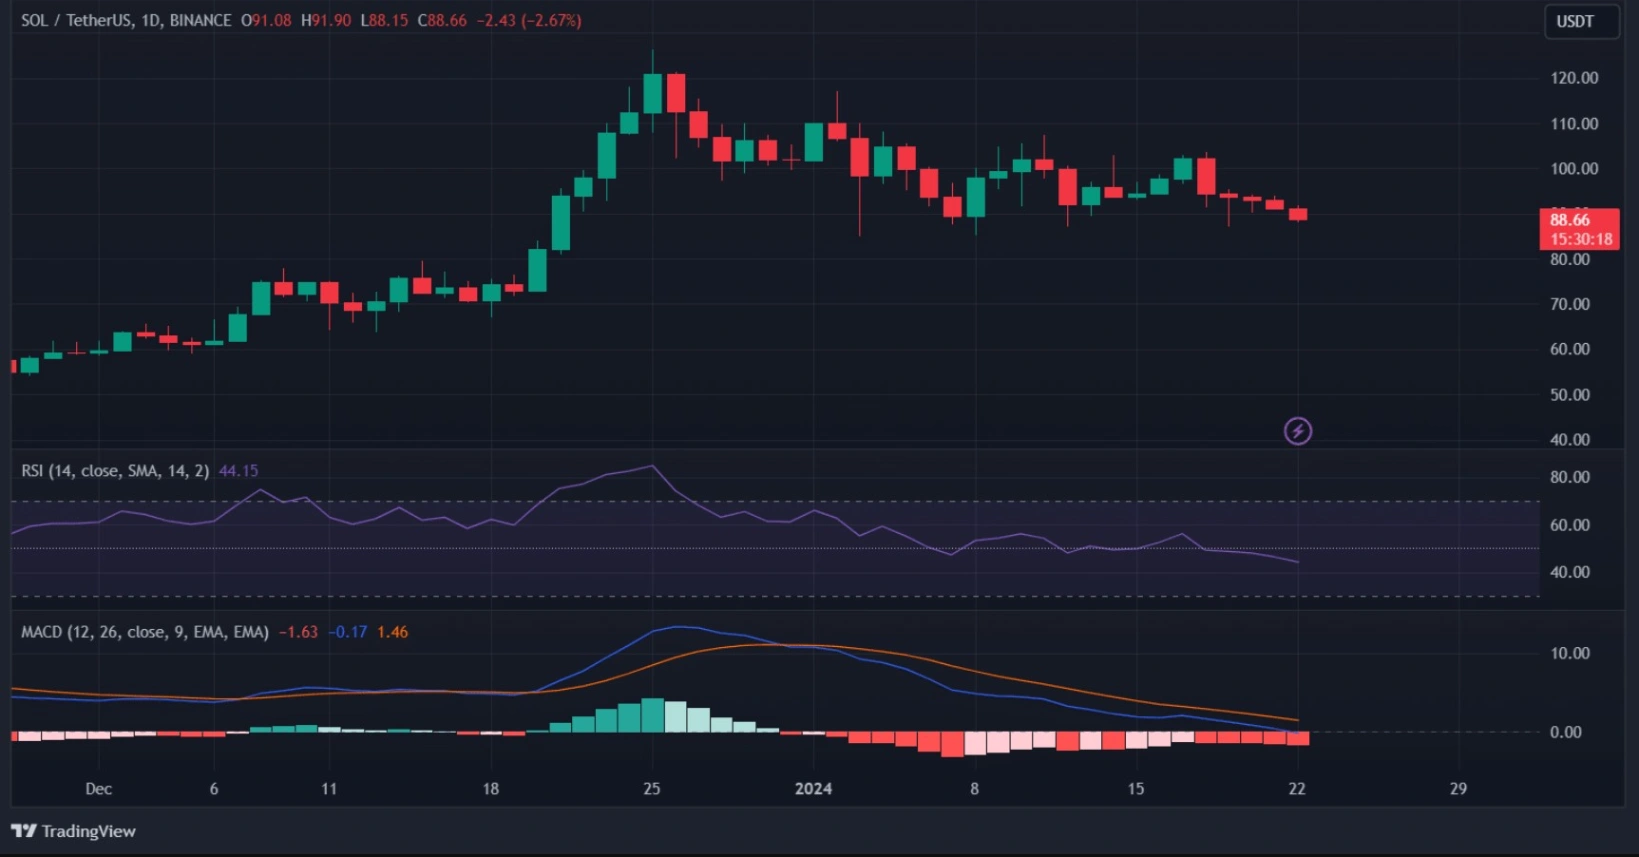Select the MACD (12, 26, close, 9, EMA, EMA) legend
The image size is (1639, 857).
pos(145,632)
